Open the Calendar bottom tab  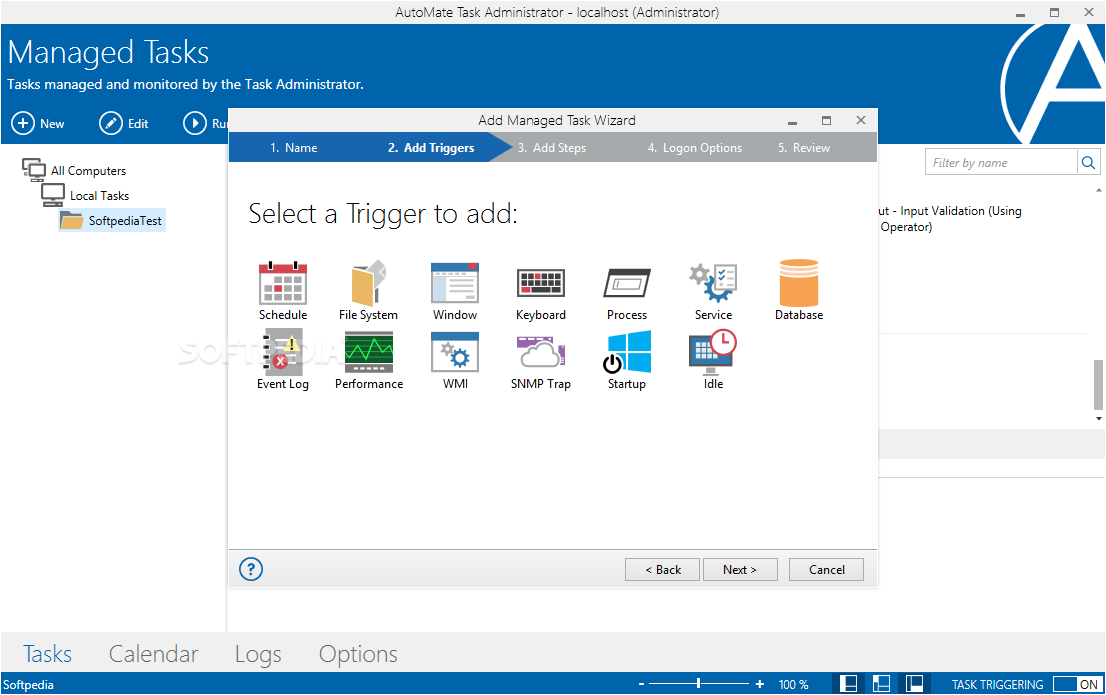[153, 654]
